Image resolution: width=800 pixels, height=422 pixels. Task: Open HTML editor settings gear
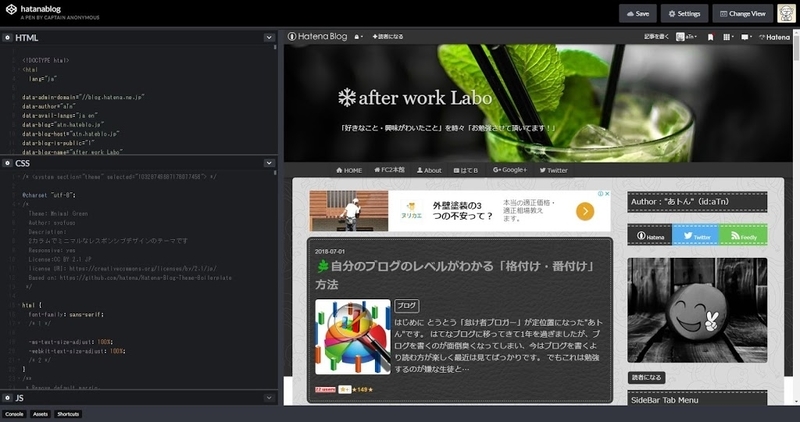8,37
